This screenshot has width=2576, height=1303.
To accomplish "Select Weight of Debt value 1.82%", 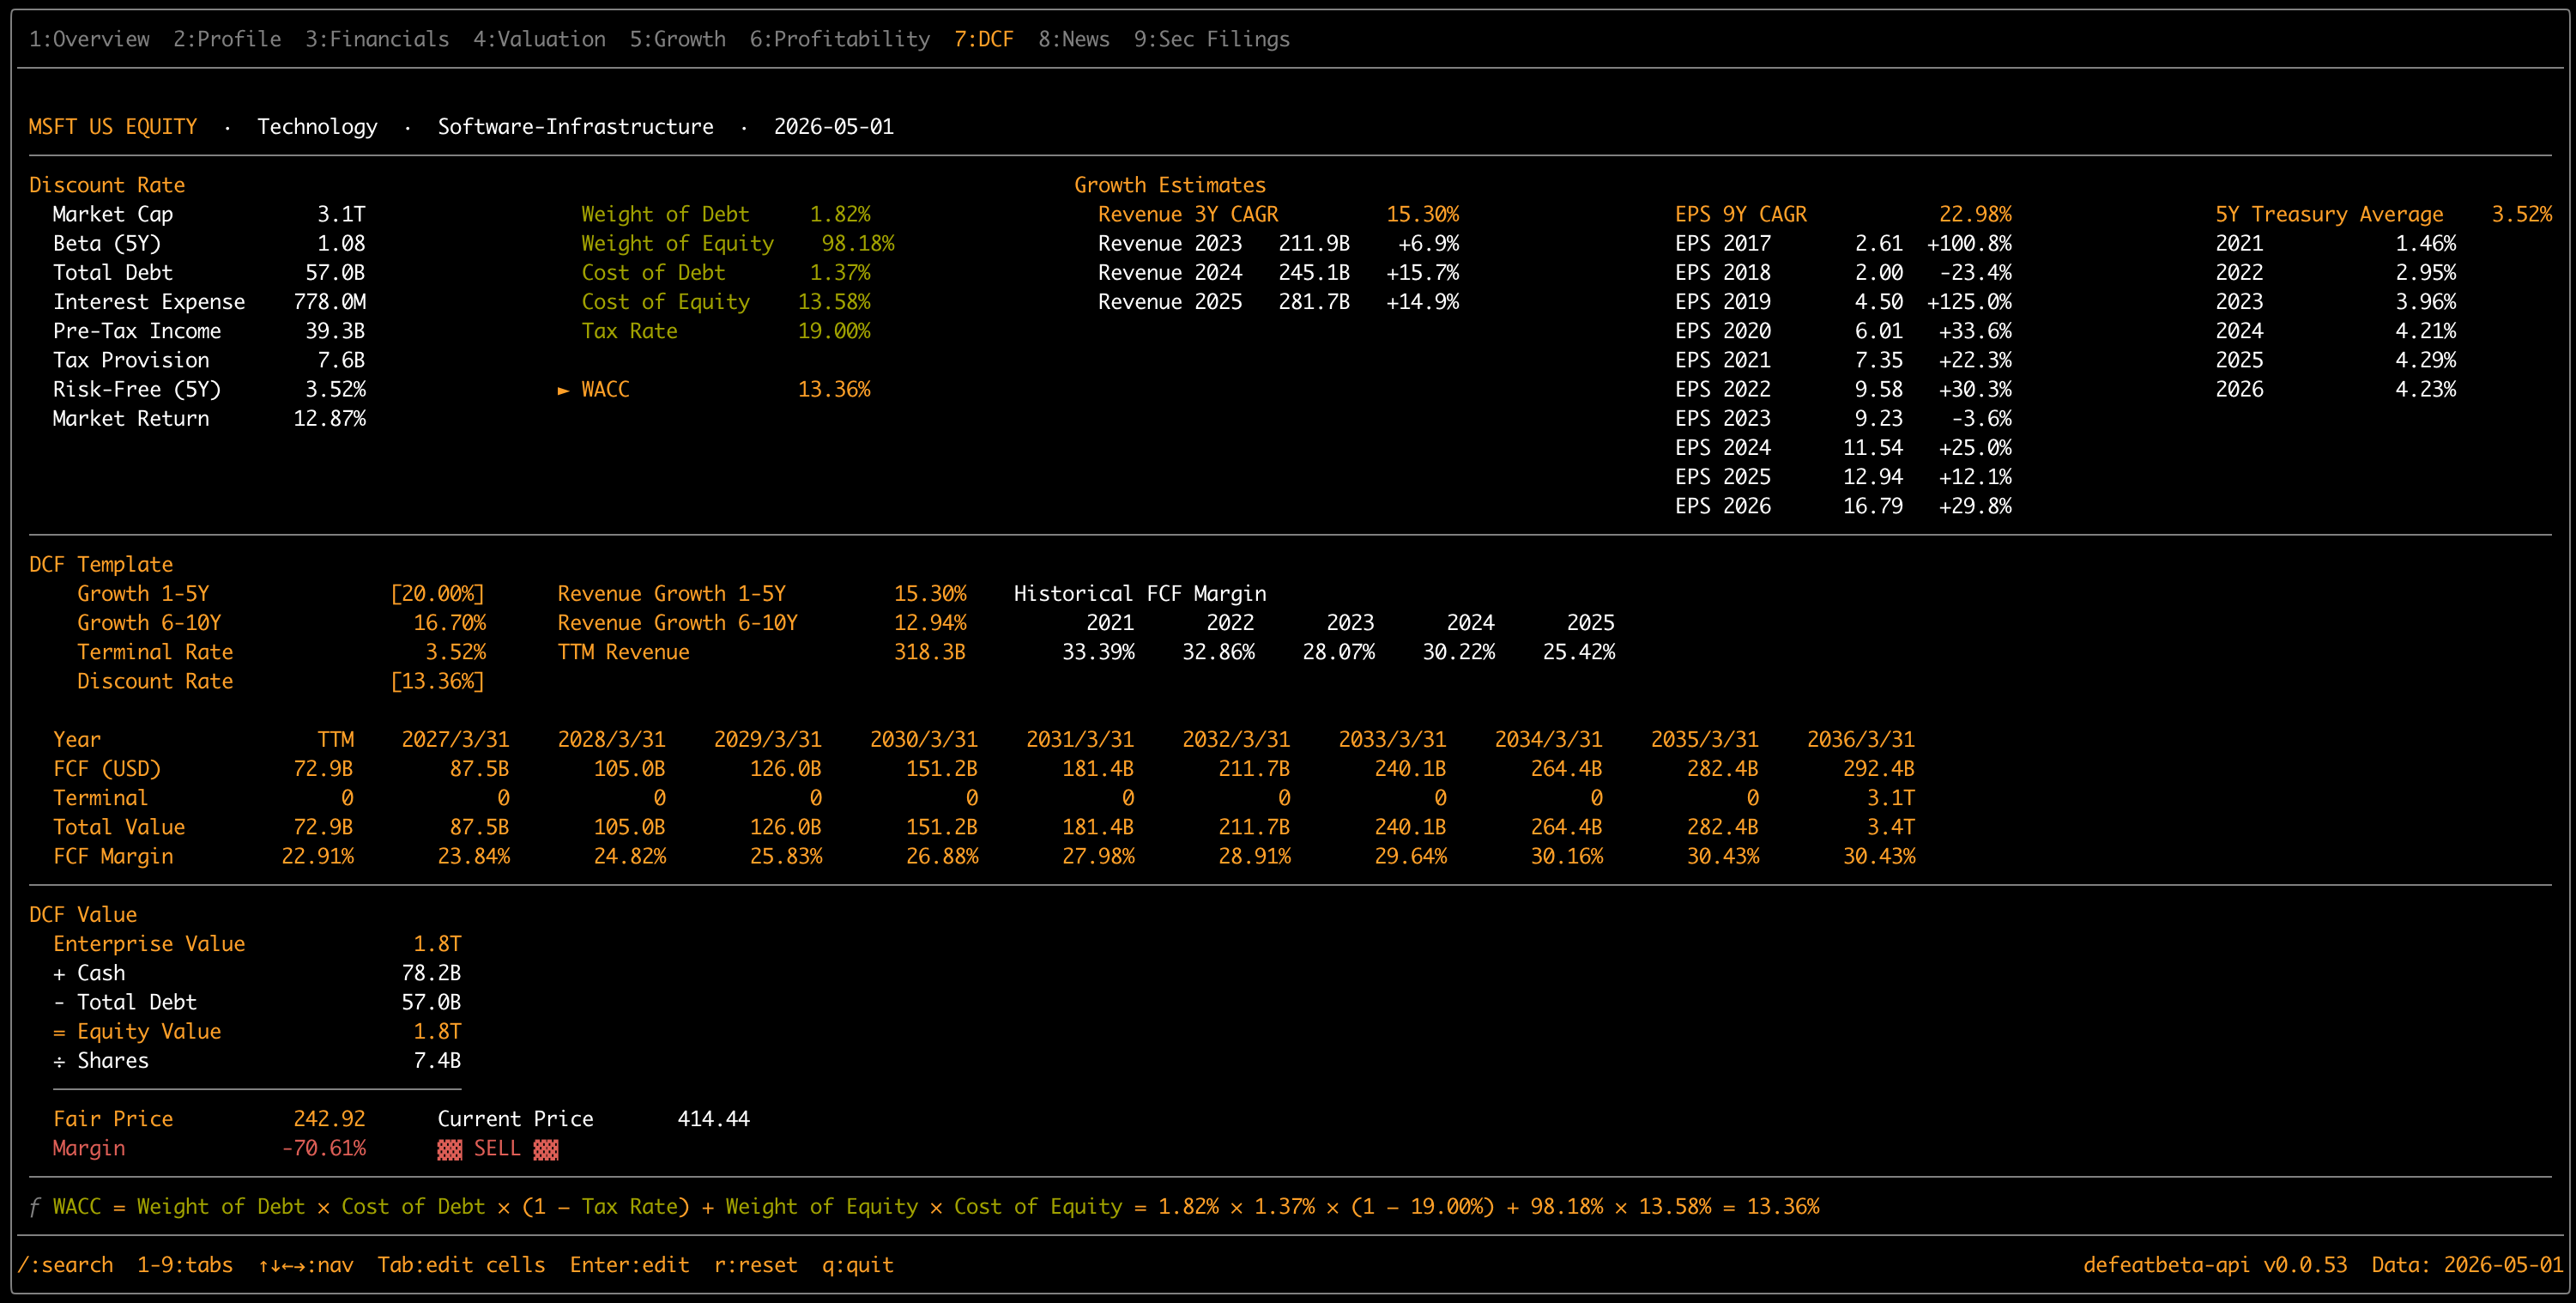I will [840, 215].
